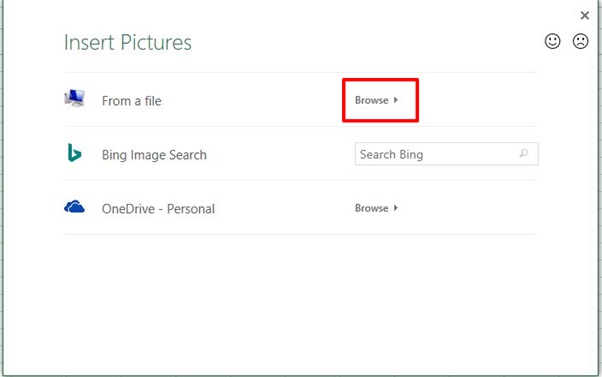This screenshot has height=377, width=602.
Task: Click the OneDrive cloud icon
Action: (x=74, y=207)
